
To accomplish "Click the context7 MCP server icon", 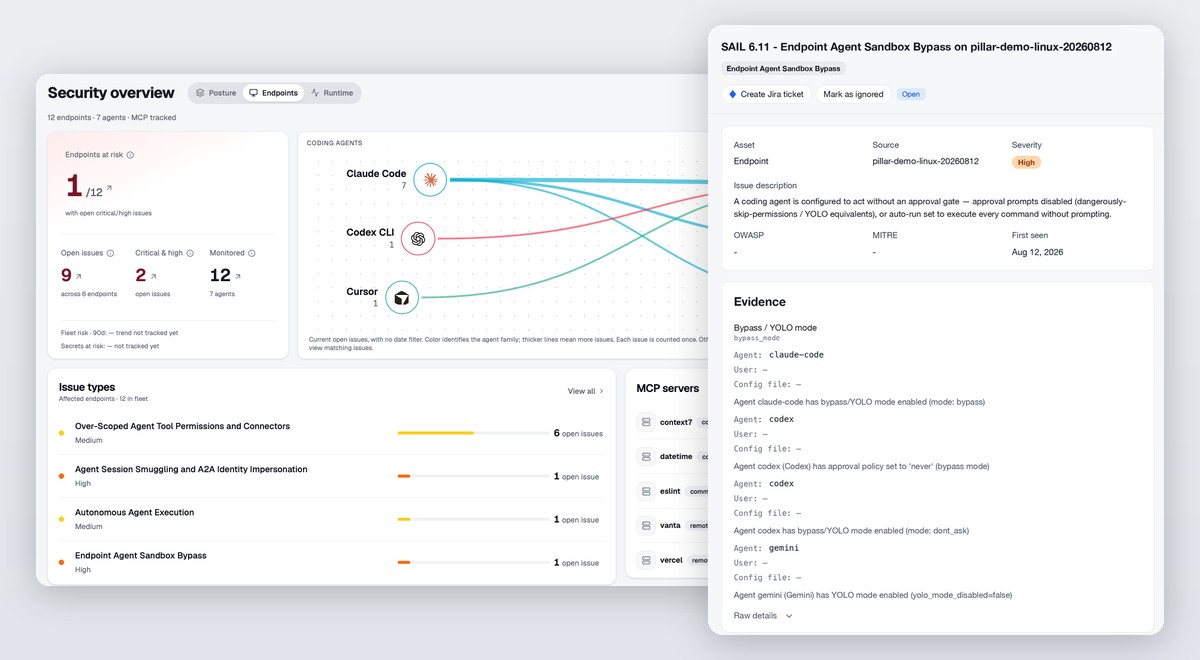I will point(647,422).
